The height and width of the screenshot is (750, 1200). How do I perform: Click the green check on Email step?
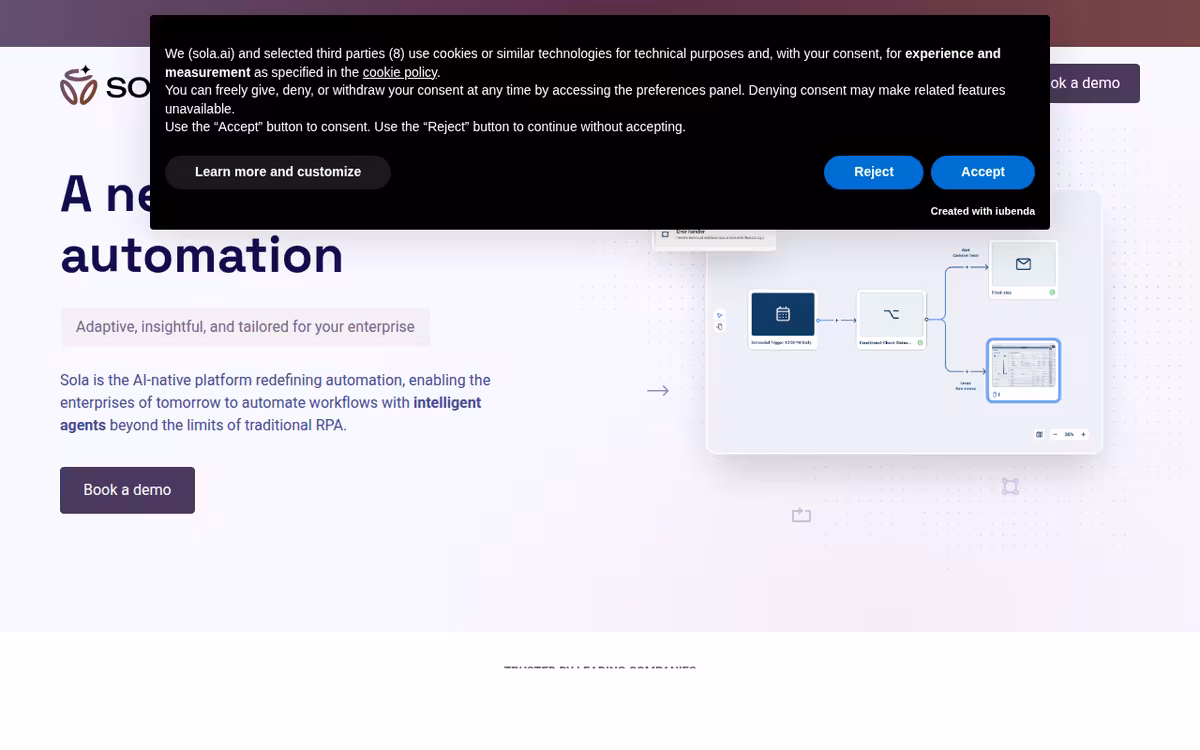point(1052,292)
